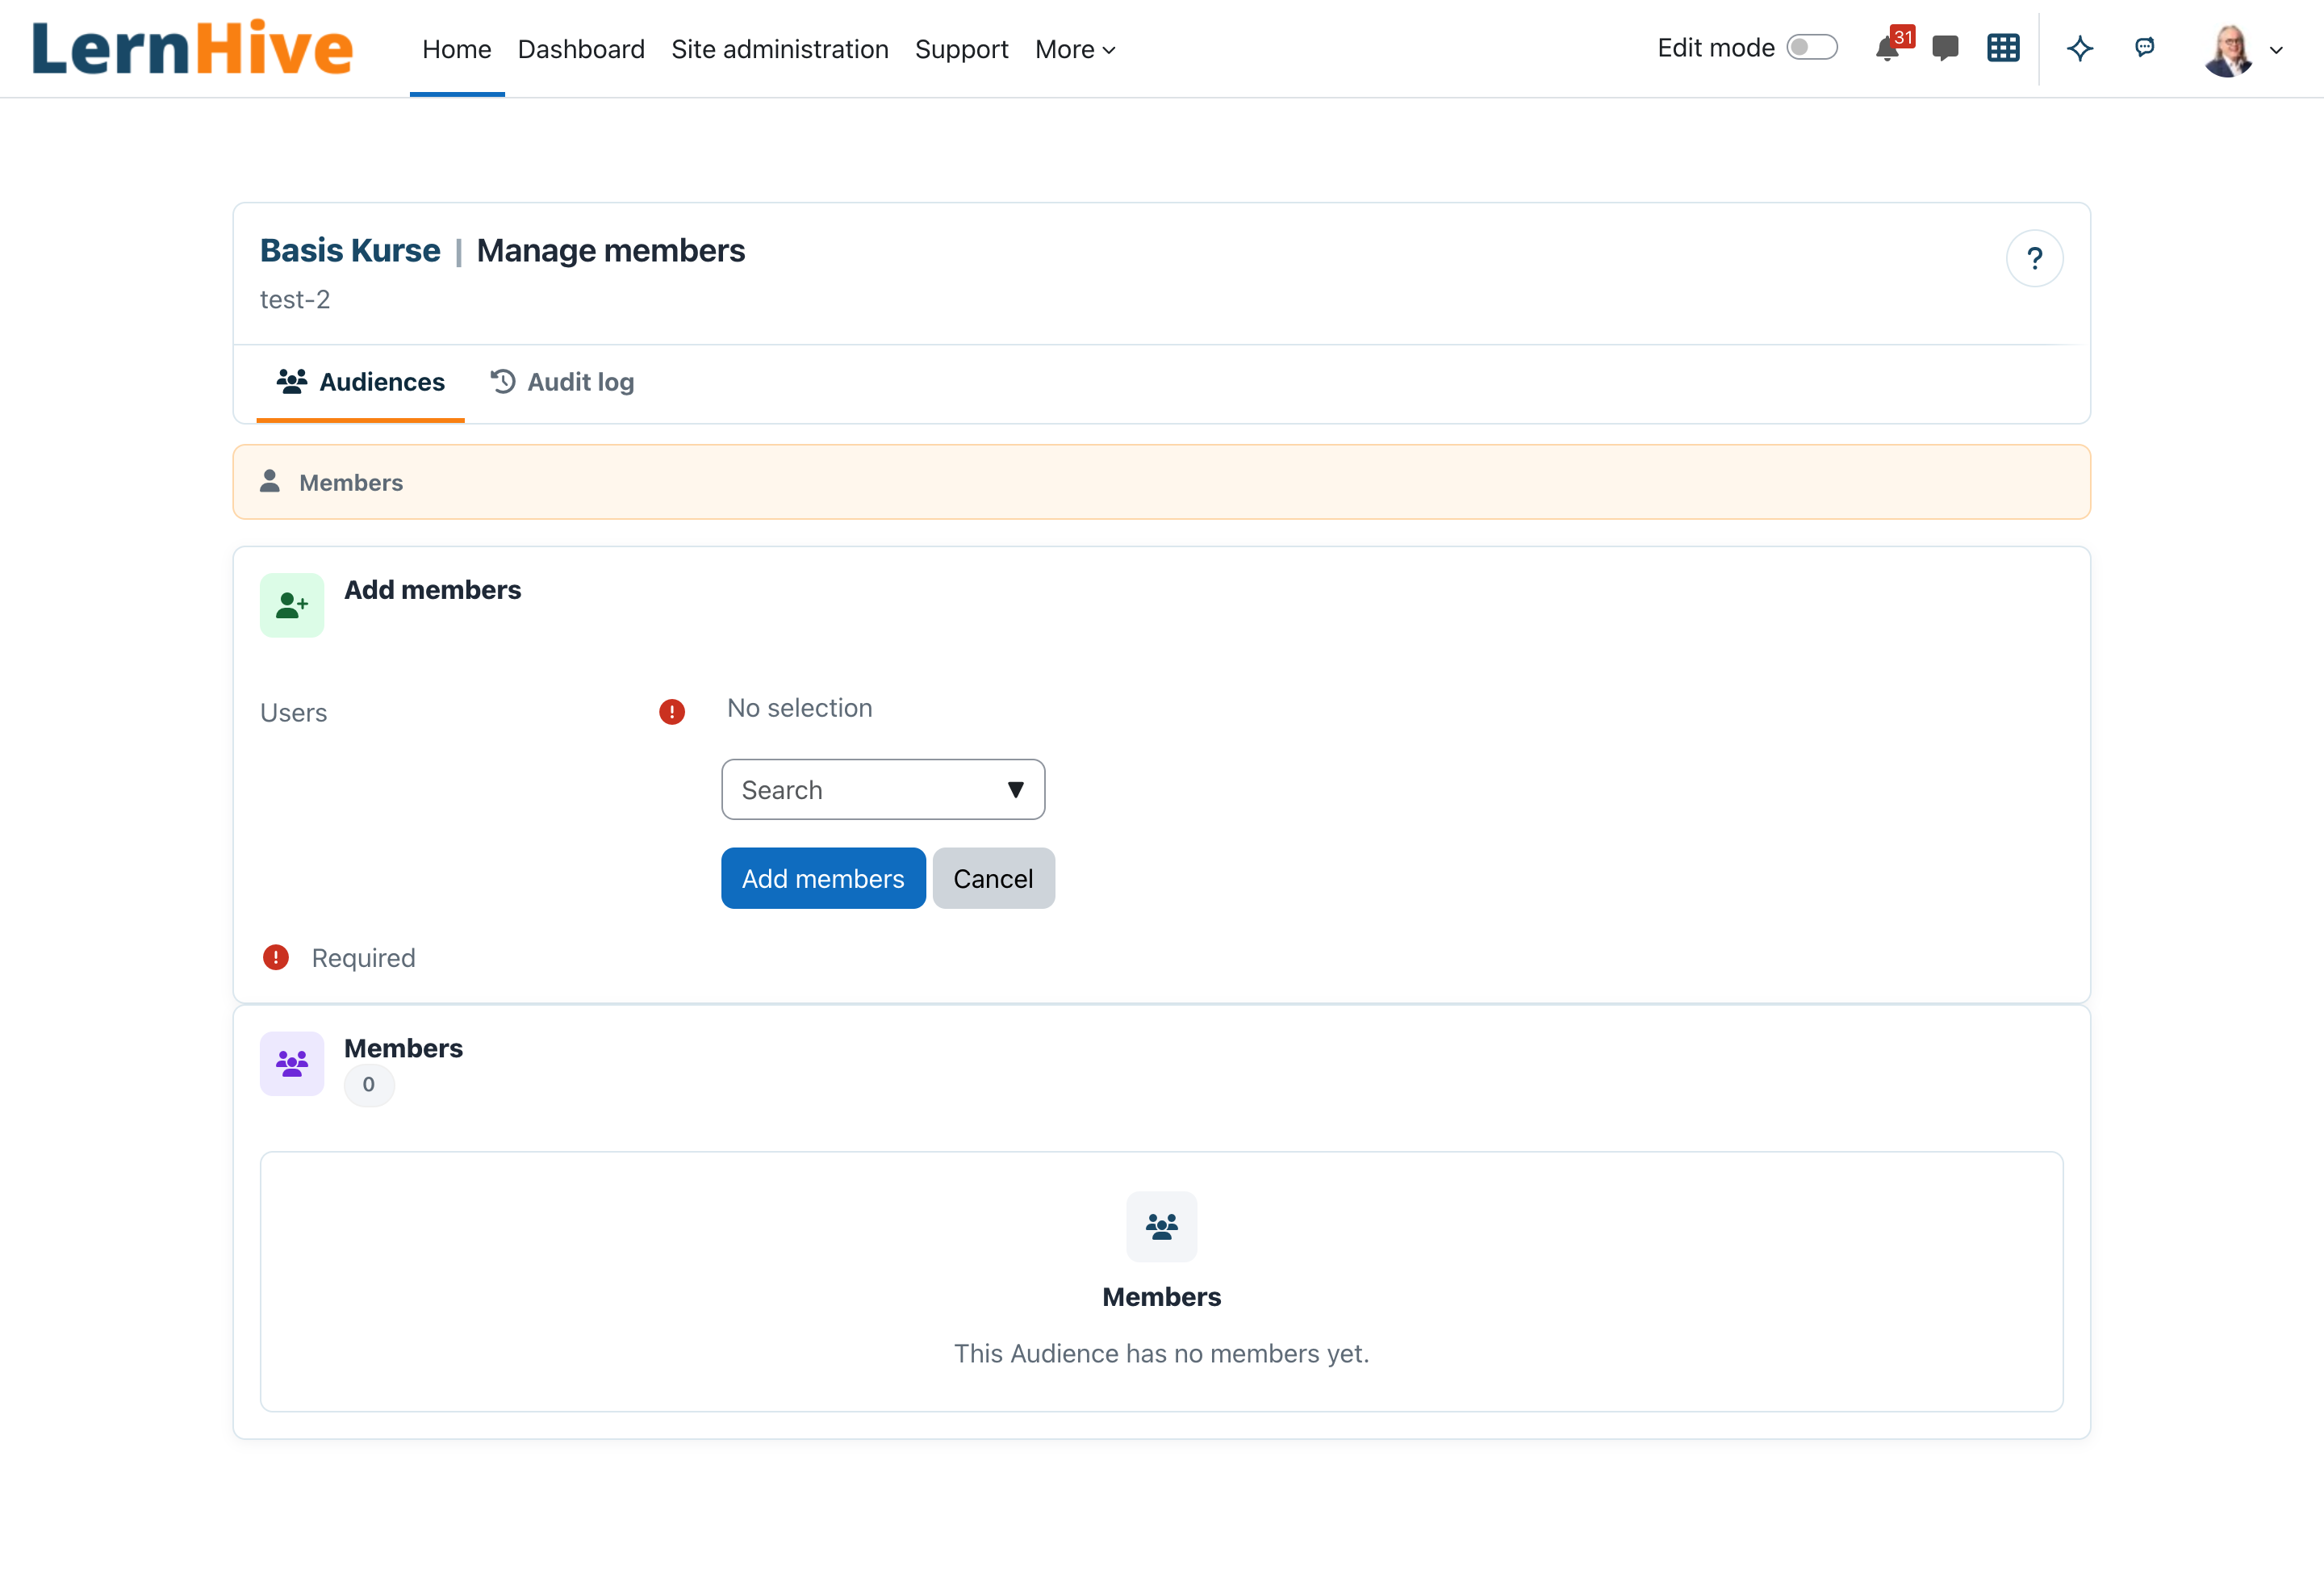Click the red Required indicator icon
This screenshot has width=2324, height=1582.
[x=276, y=957]
